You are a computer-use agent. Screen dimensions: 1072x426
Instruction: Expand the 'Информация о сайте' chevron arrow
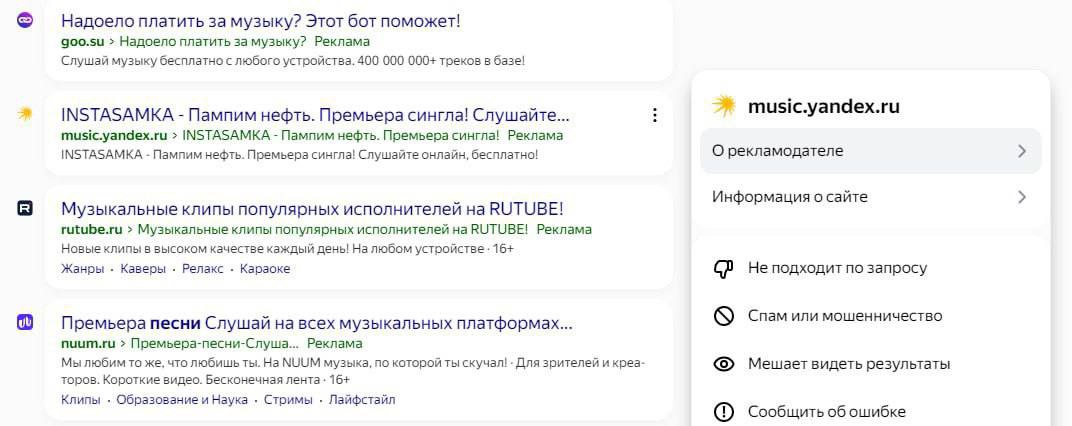point(1021,197)
